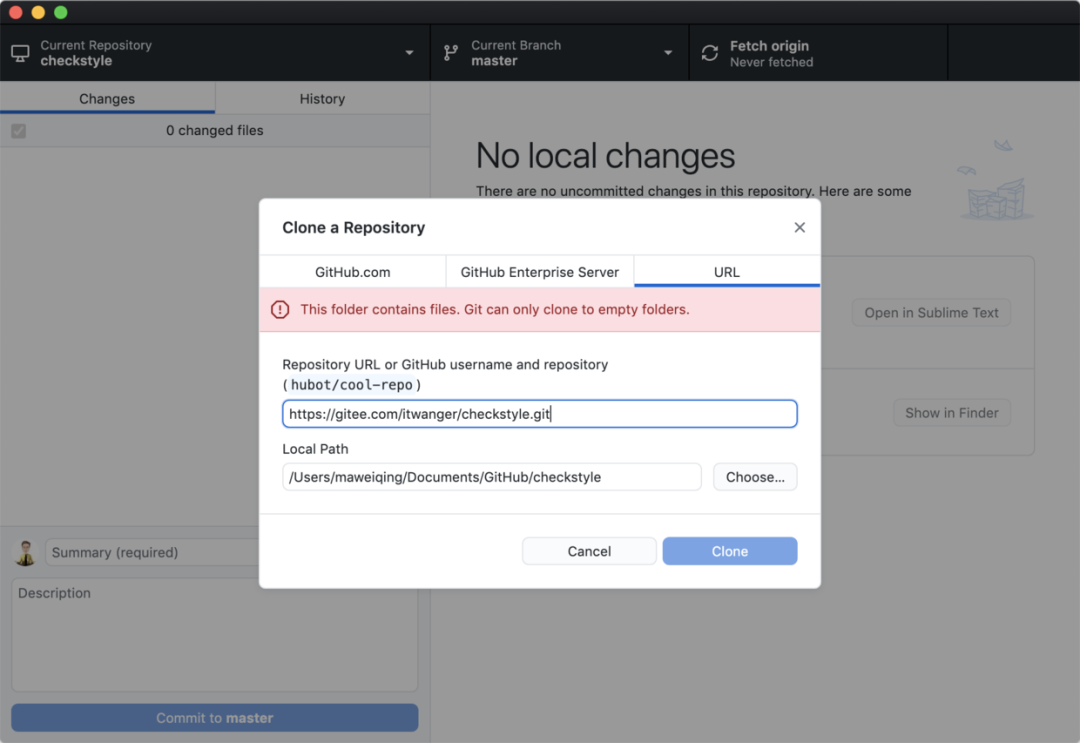Click the Repository URL input field

click(x=540, y=414)
